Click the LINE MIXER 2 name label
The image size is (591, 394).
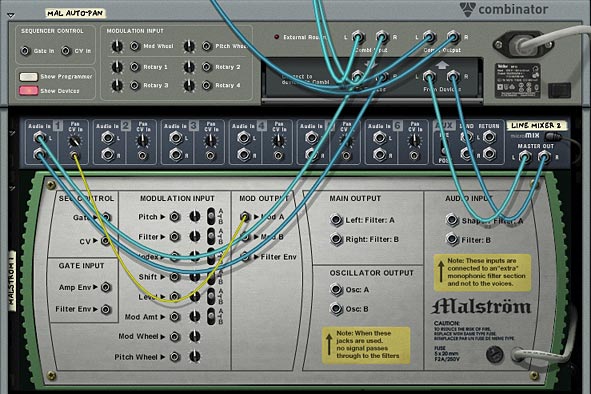(536, 125)
